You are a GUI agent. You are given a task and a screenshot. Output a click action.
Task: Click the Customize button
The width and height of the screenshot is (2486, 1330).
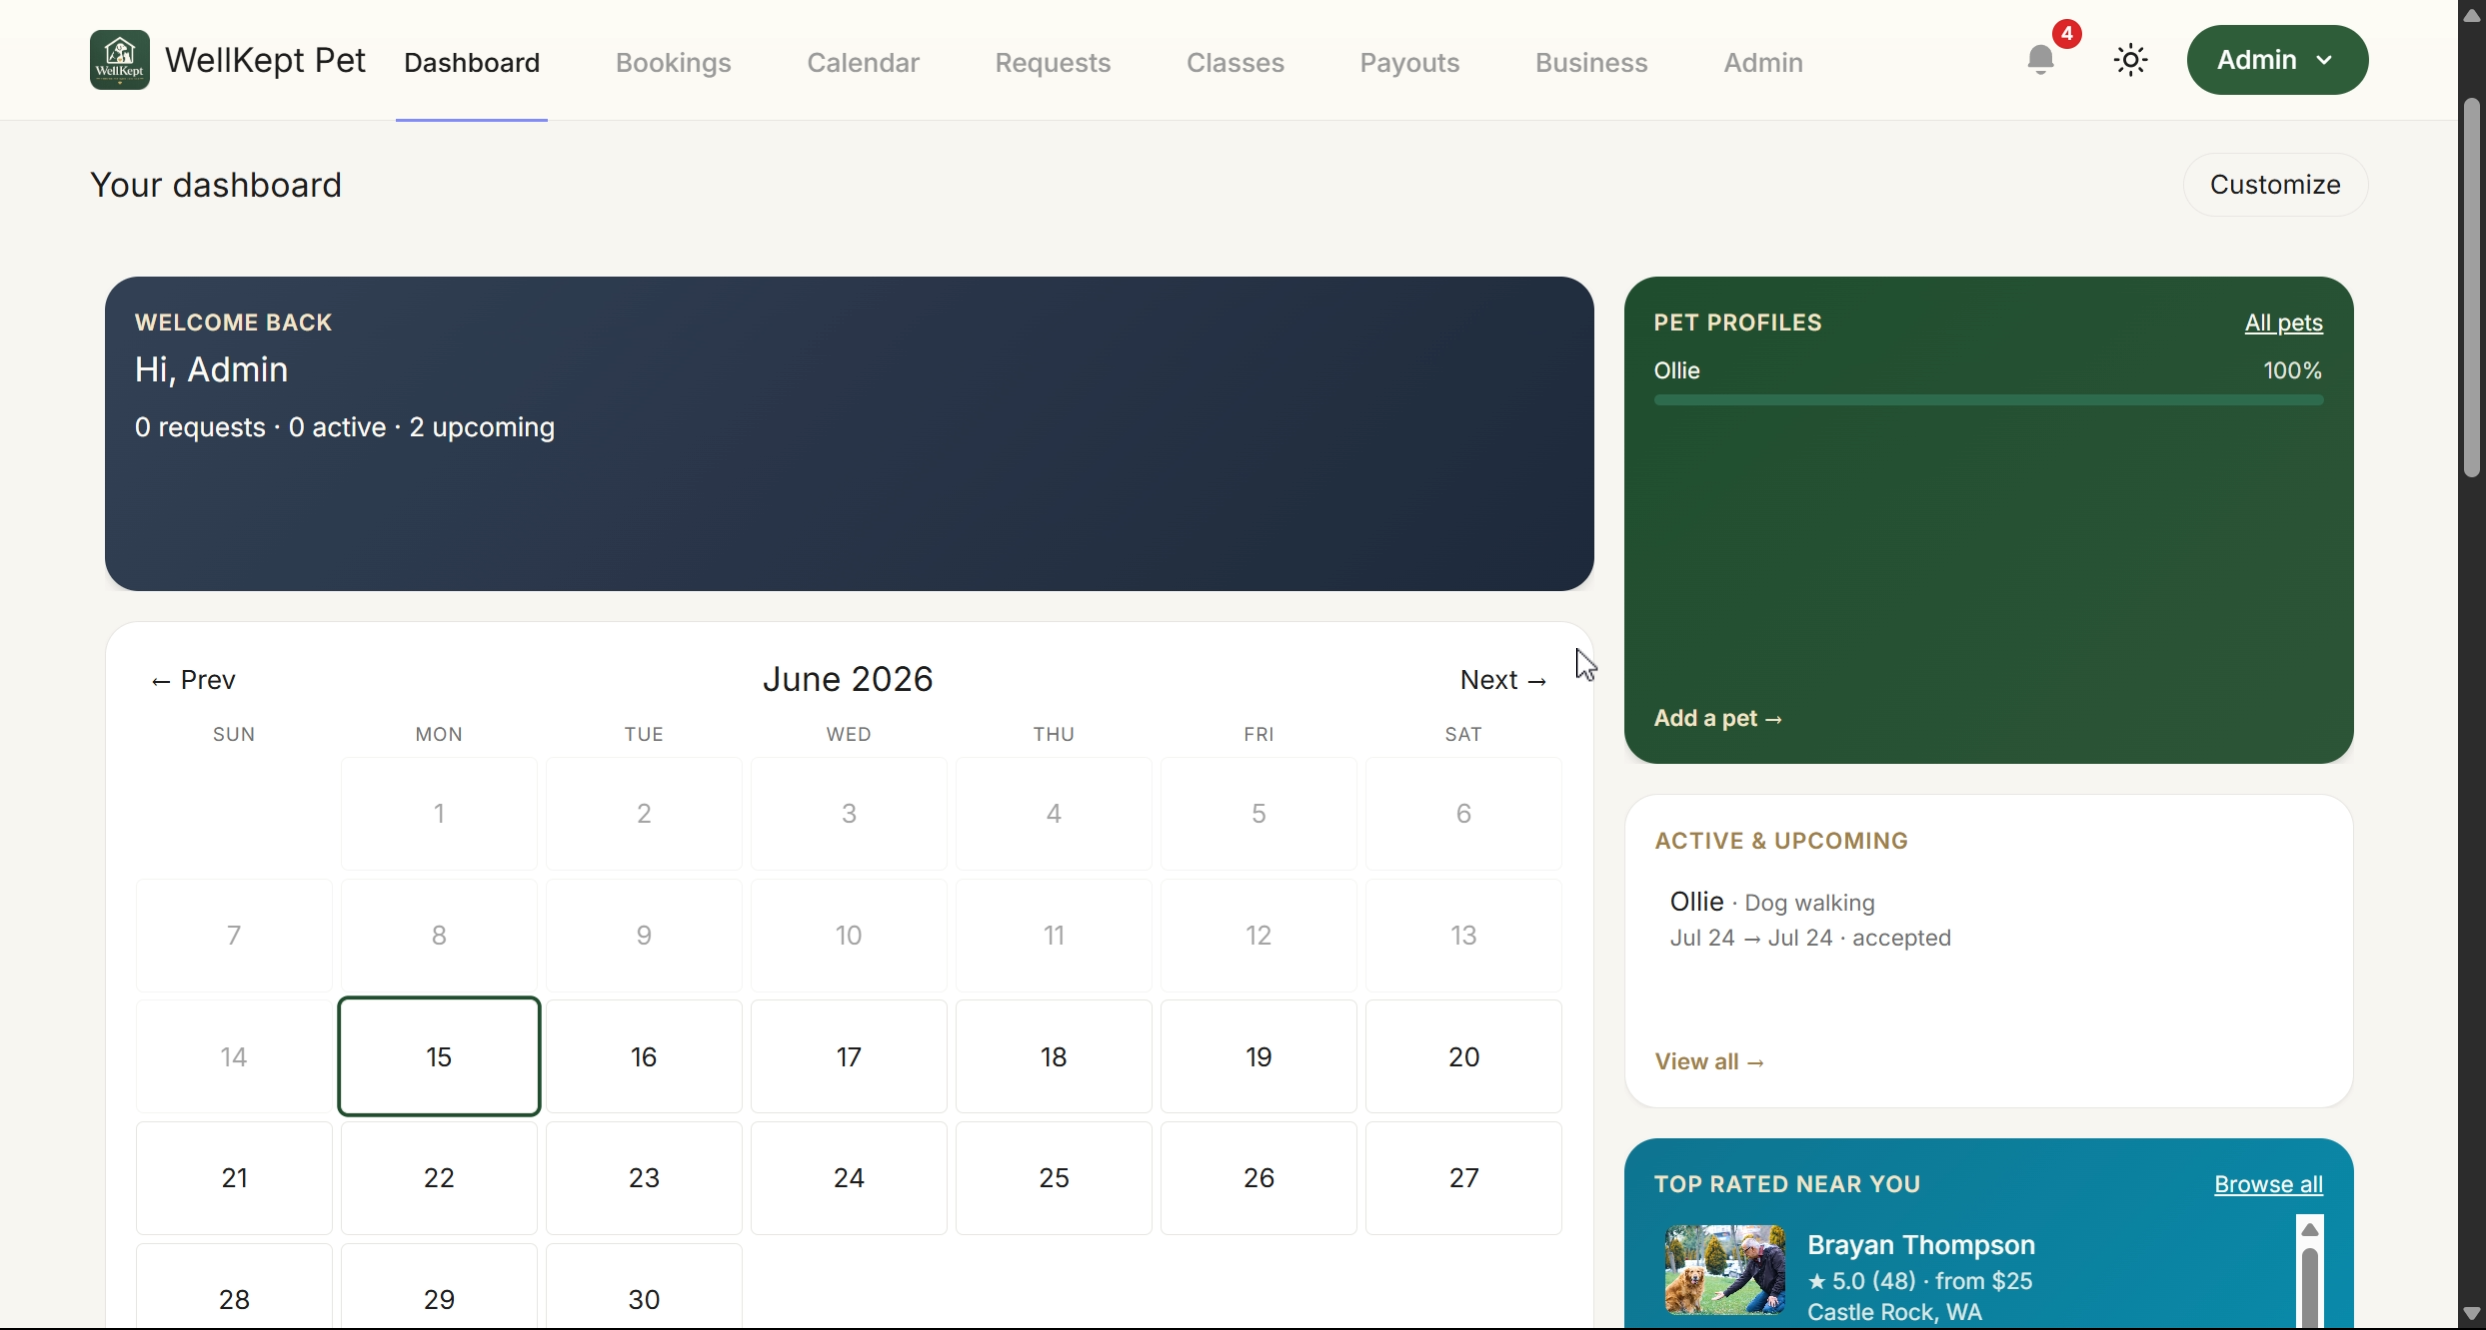click(x=2275, y=184)
